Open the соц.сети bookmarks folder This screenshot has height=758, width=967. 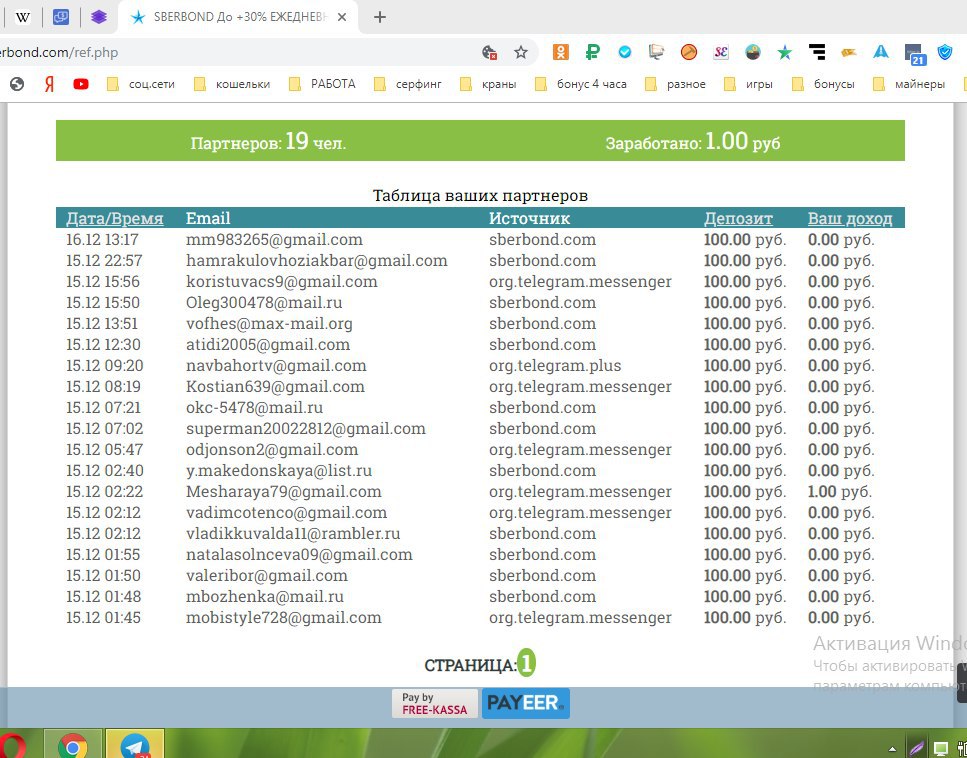point(141,84)
